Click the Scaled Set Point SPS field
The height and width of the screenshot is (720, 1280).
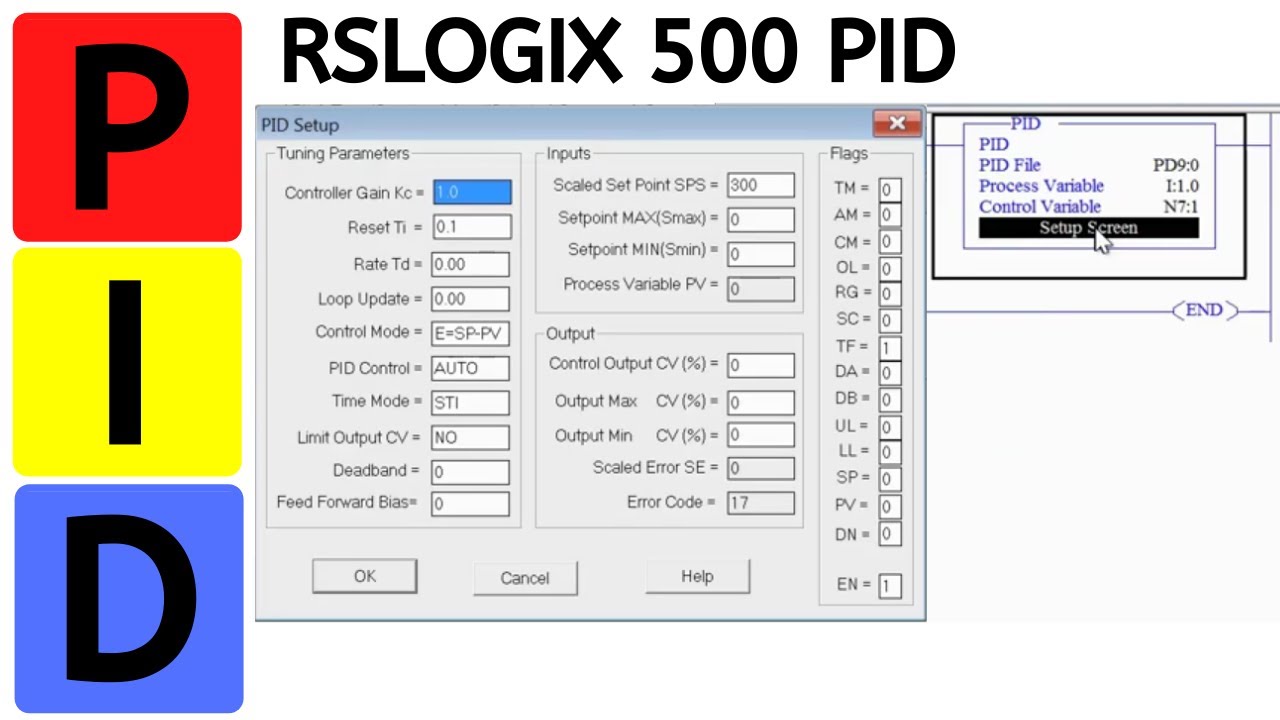point(761,185)
